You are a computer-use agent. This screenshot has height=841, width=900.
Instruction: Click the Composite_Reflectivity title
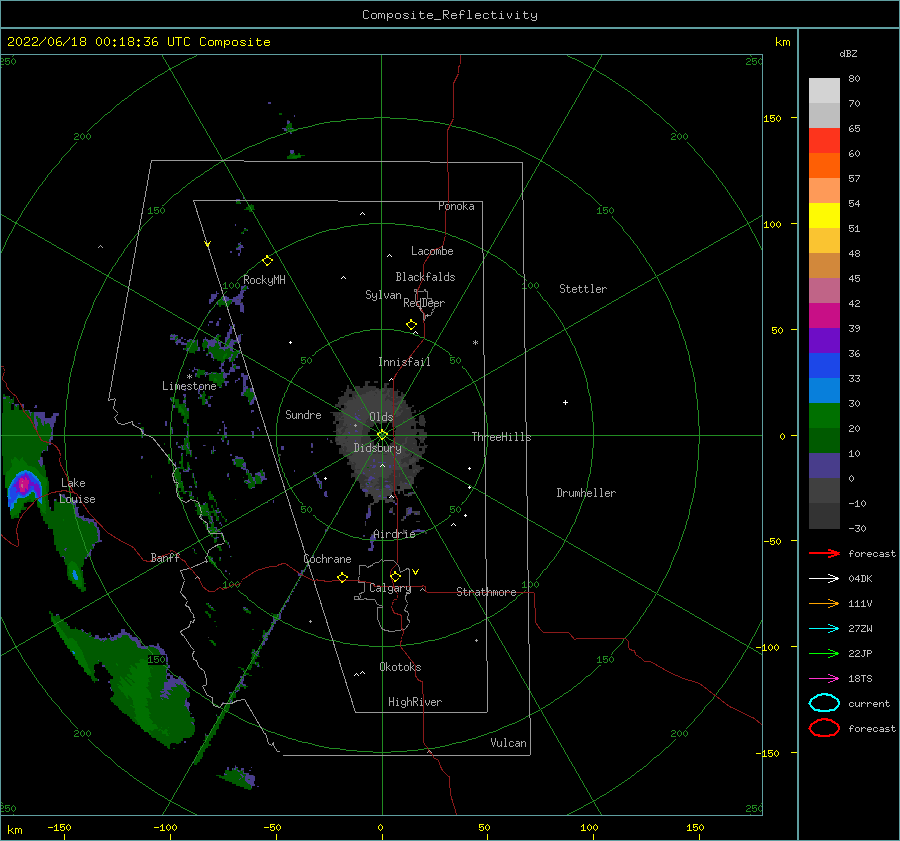(x=450, y=15)
